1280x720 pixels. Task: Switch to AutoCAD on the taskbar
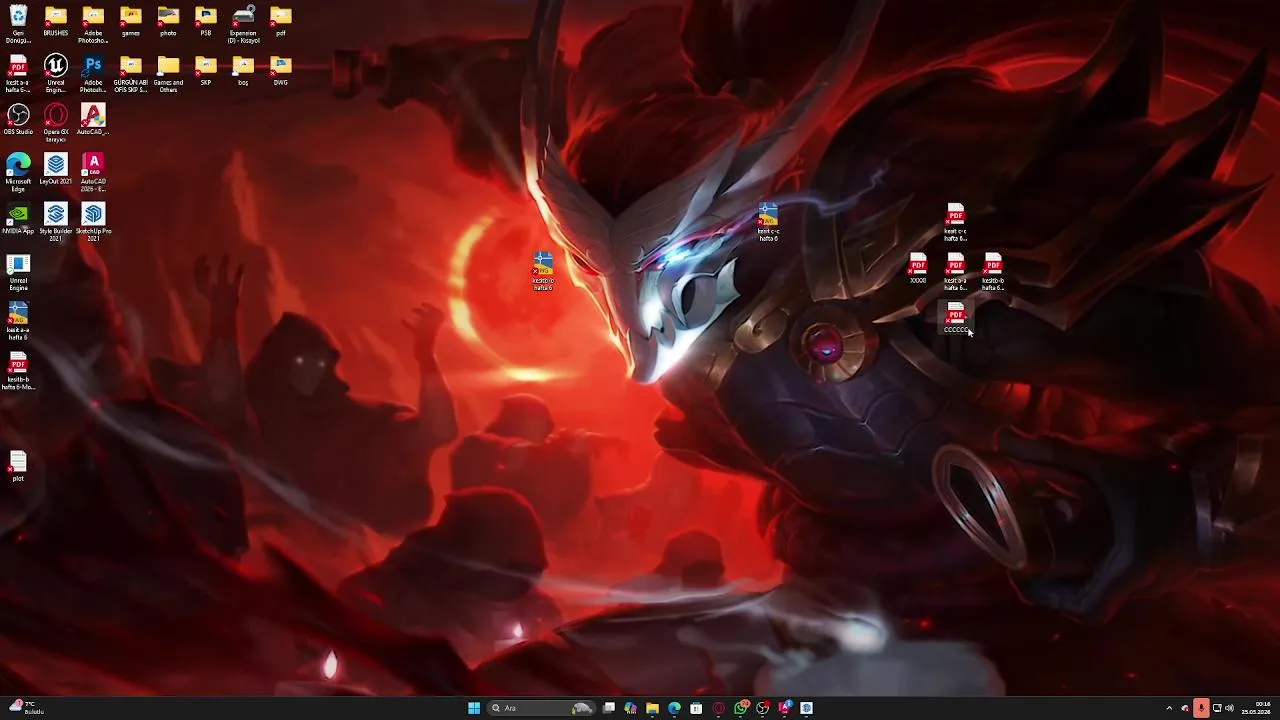tap(785, 708)
